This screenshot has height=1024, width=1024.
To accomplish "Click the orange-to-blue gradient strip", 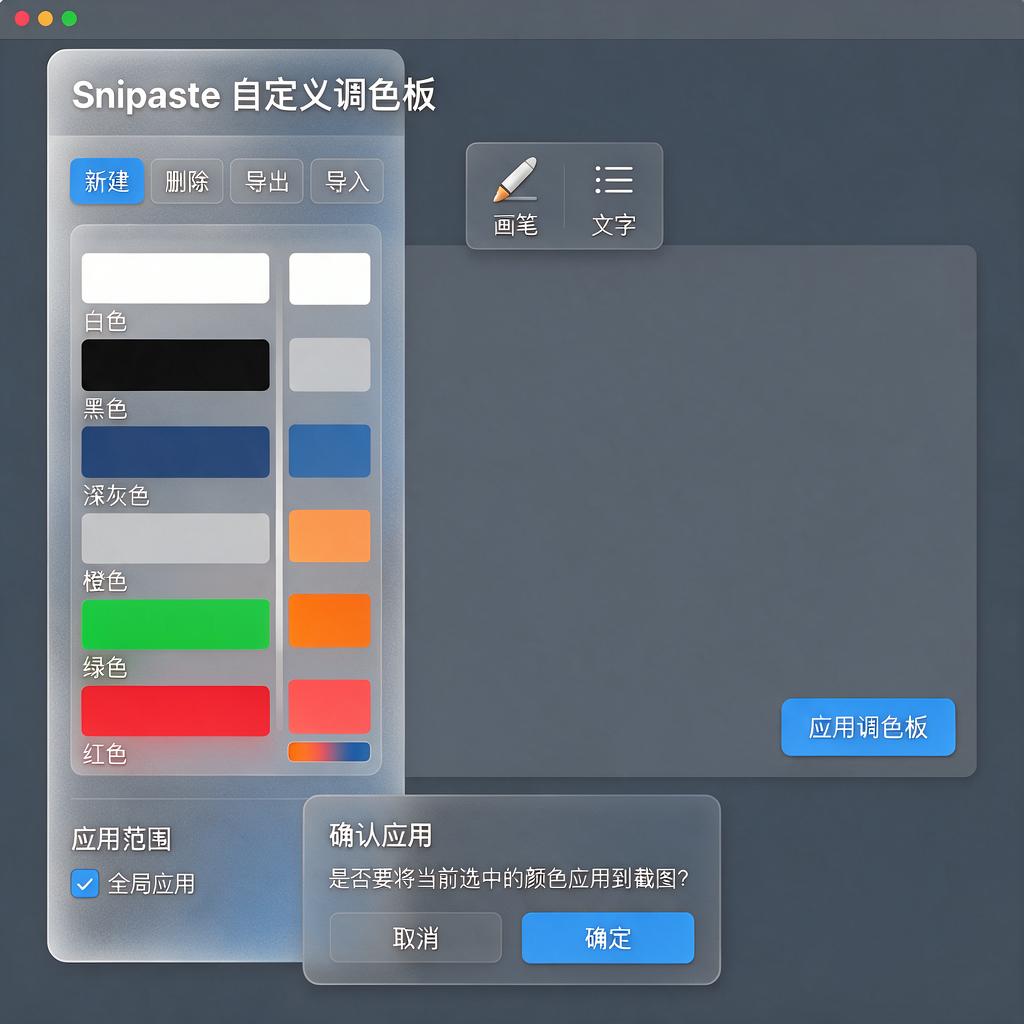I will pos(329,752).
